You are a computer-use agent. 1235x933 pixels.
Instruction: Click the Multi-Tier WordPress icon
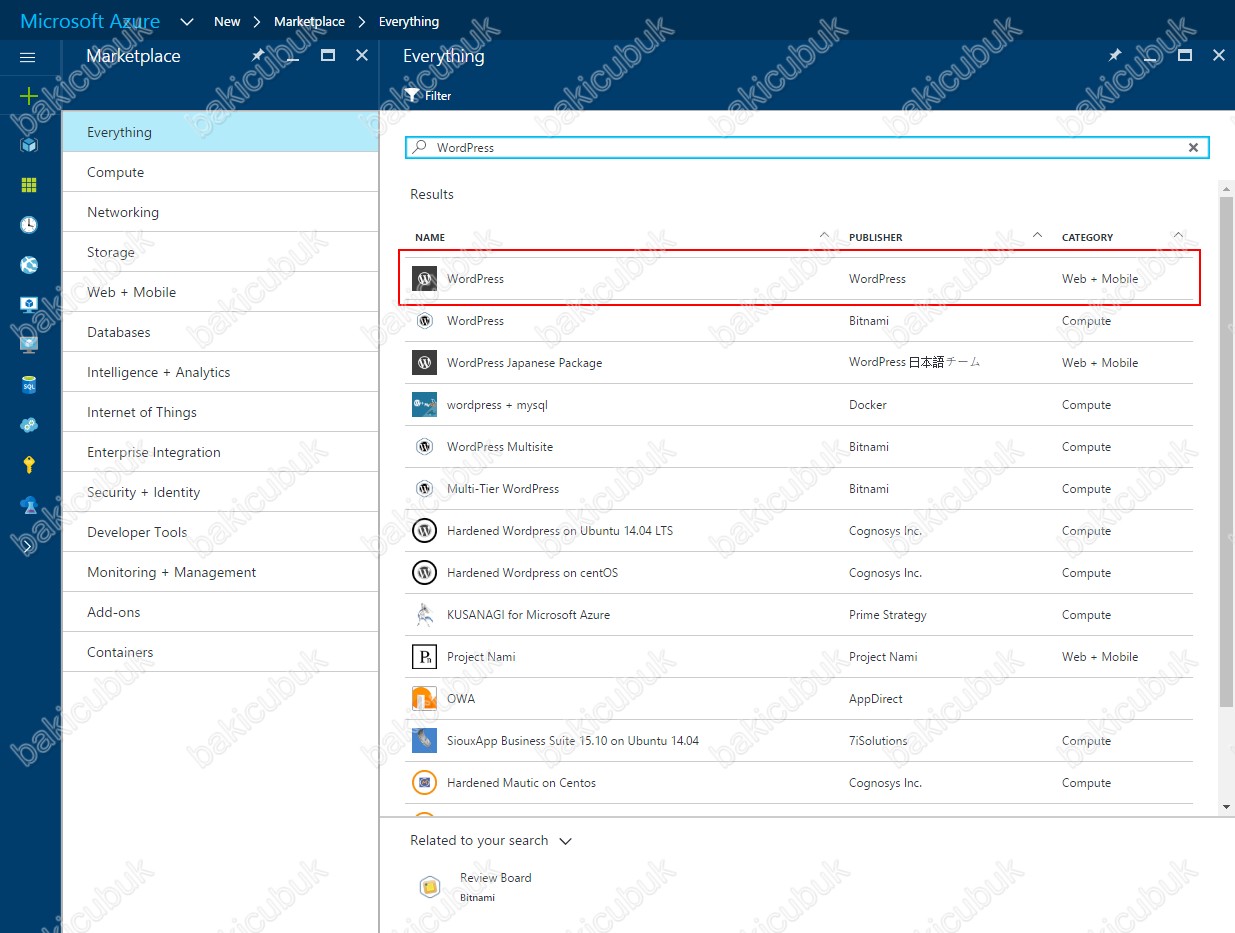(x=425, y=489)
